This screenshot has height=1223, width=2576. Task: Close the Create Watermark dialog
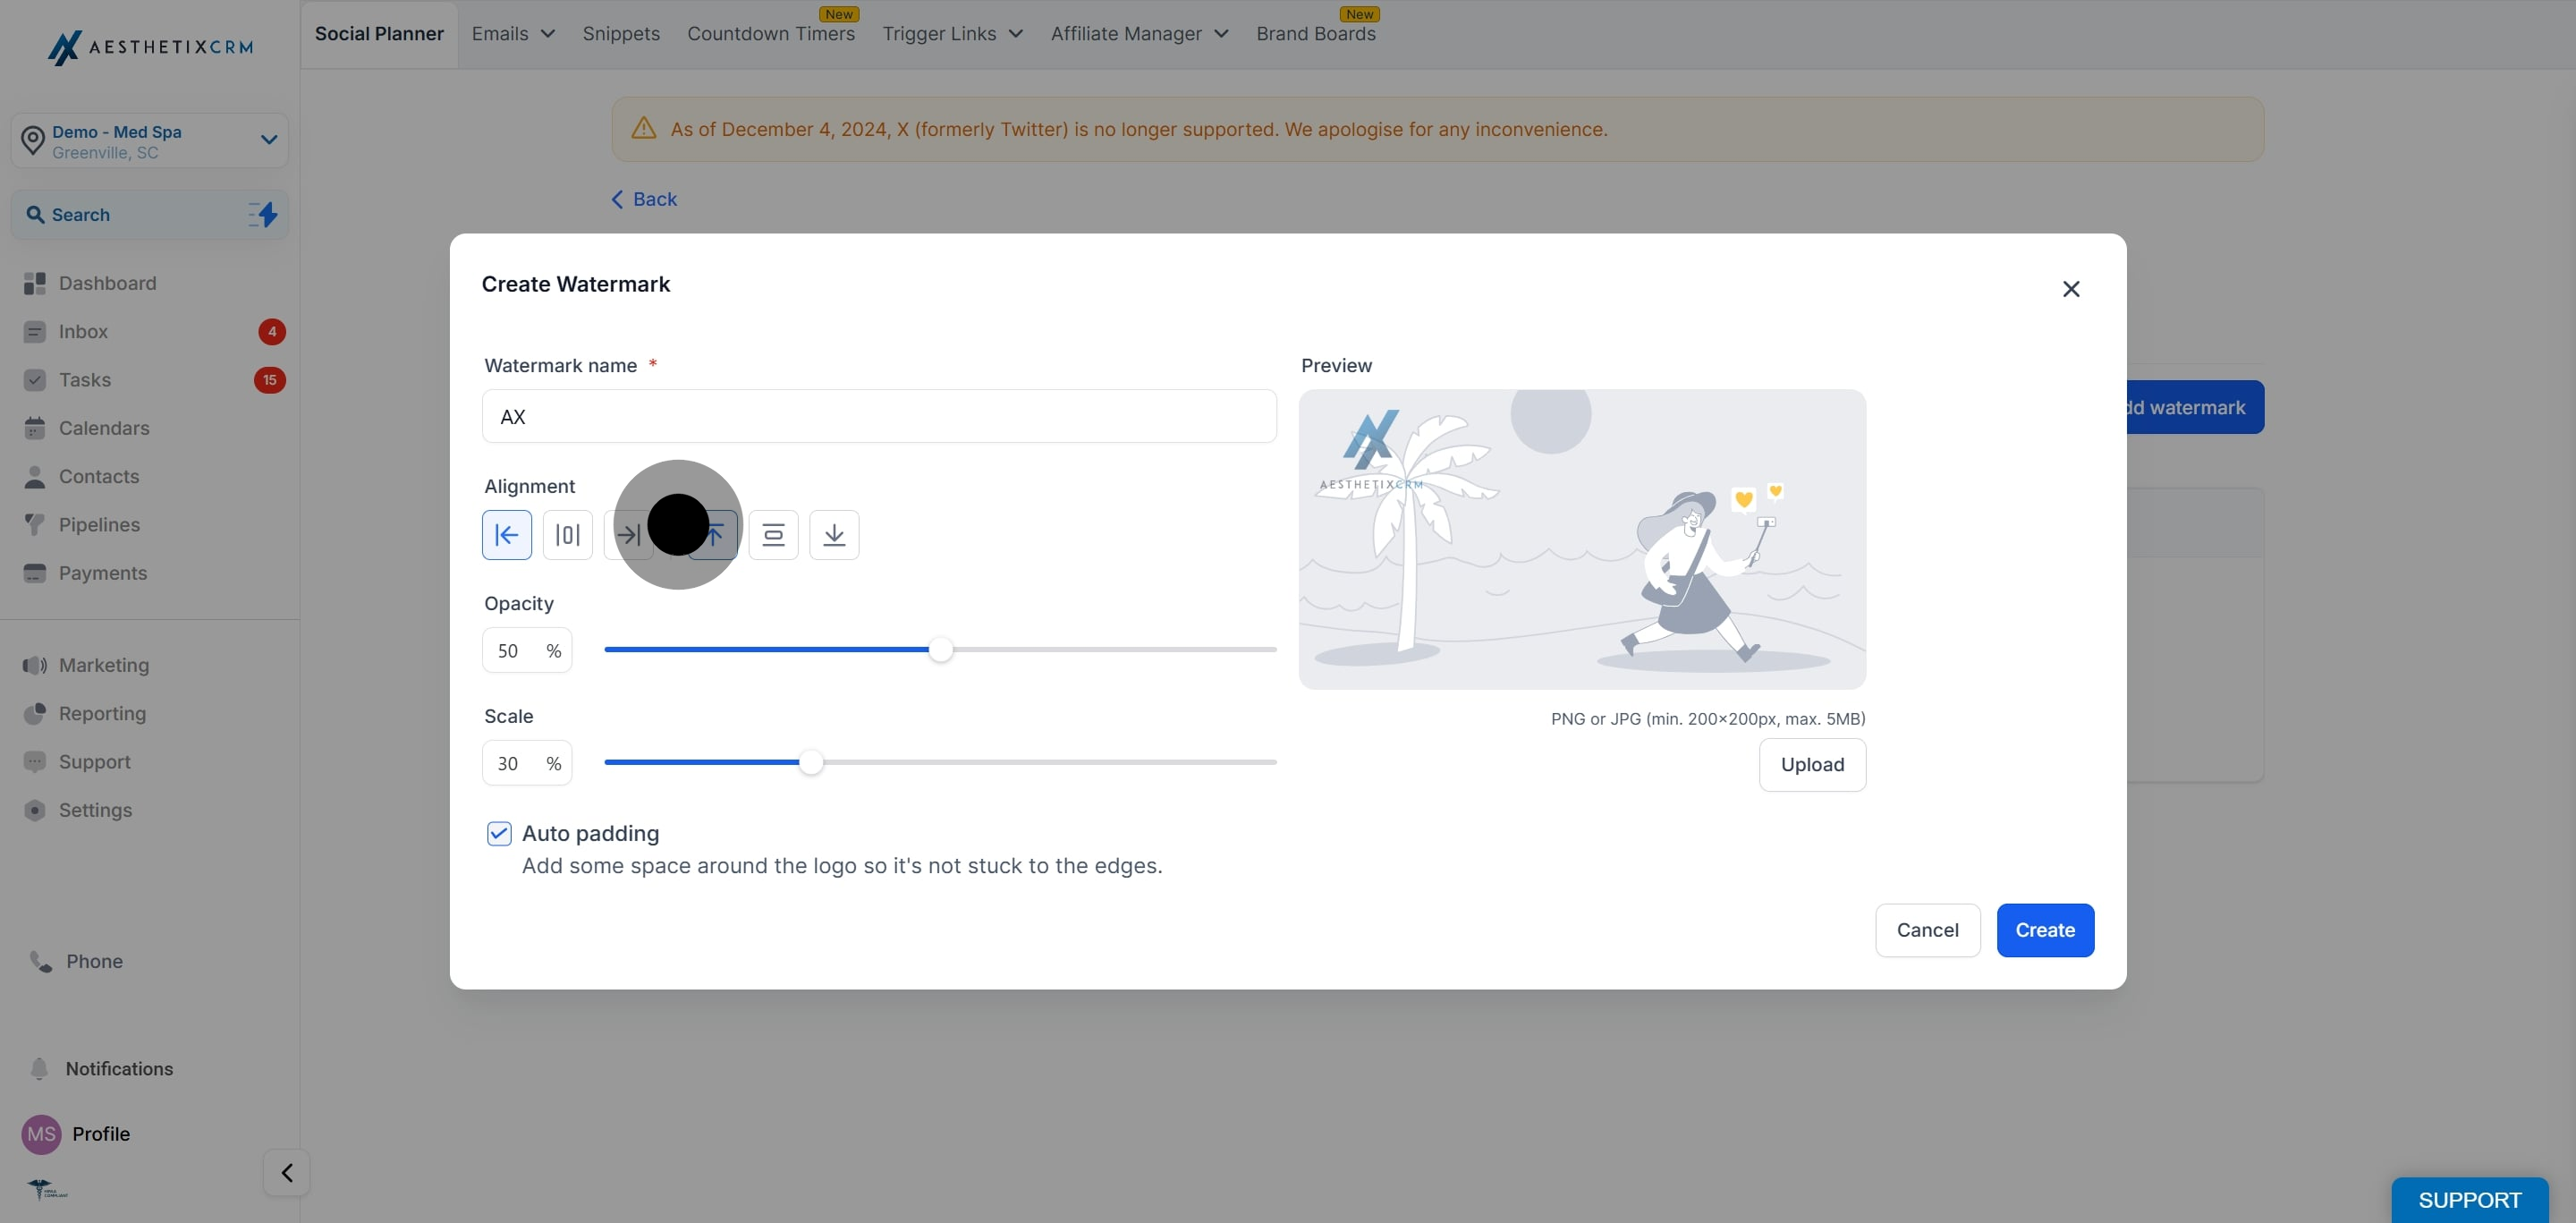(x=2071, y=289)
